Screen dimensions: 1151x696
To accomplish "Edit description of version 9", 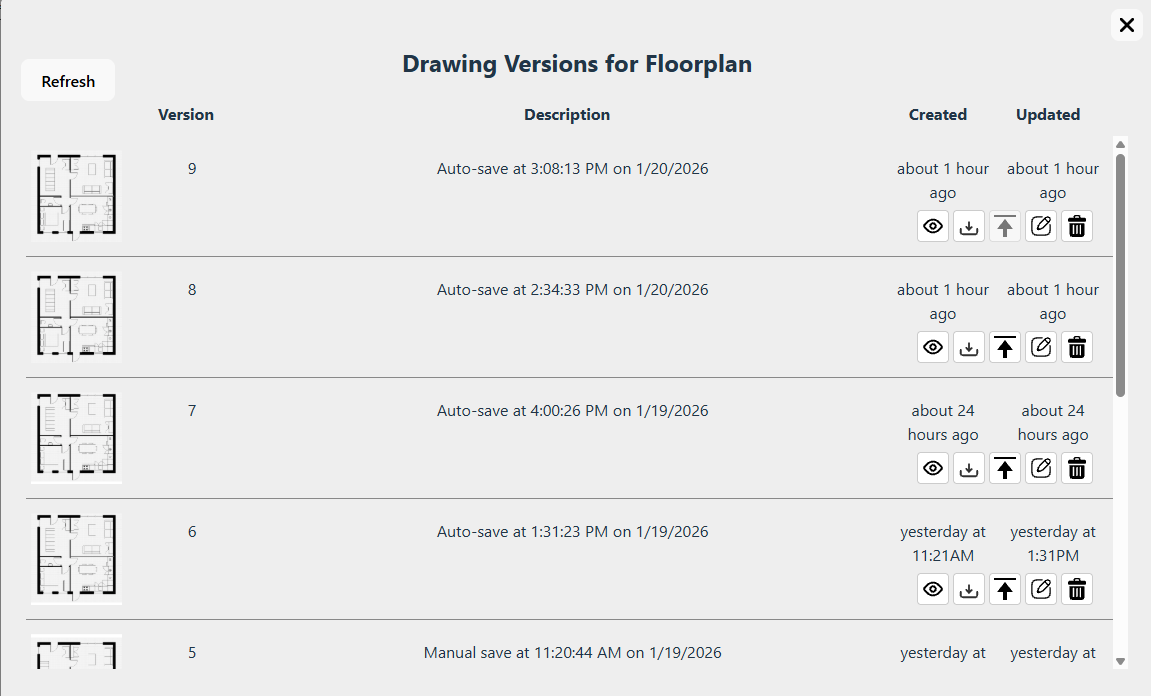I will pos(1041,227).
